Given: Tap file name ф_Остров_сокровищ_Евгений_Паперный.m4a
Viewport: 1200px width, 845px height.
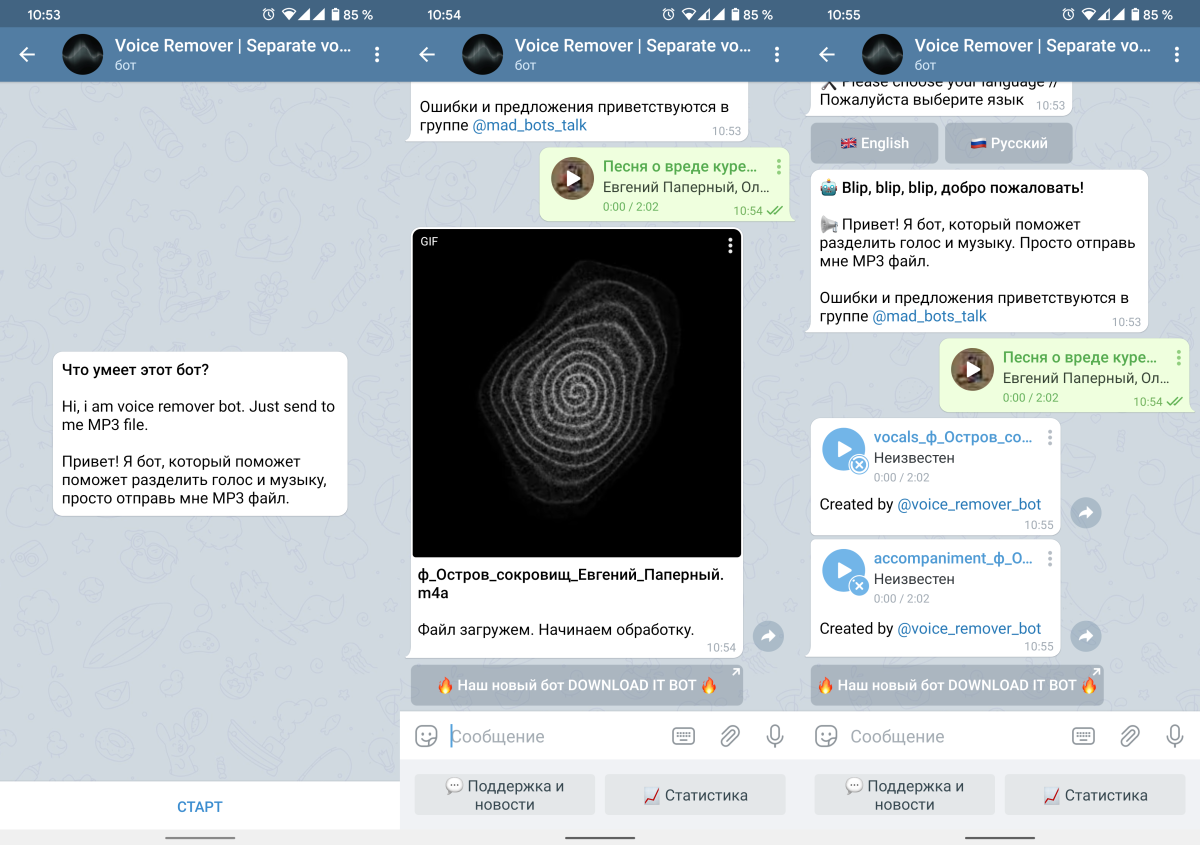Looking at the screenshot, I should (x=571, y=584).
